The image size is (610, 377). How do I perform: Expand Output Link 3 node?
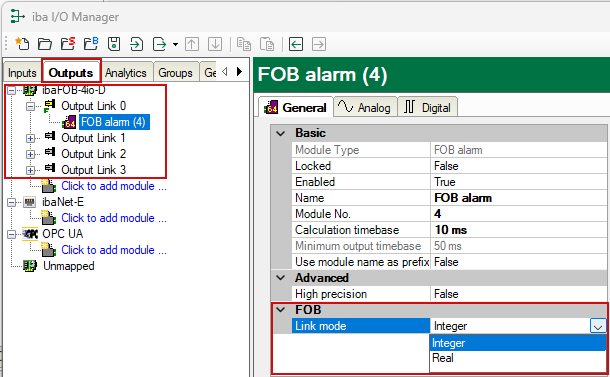tap(30, 170)
